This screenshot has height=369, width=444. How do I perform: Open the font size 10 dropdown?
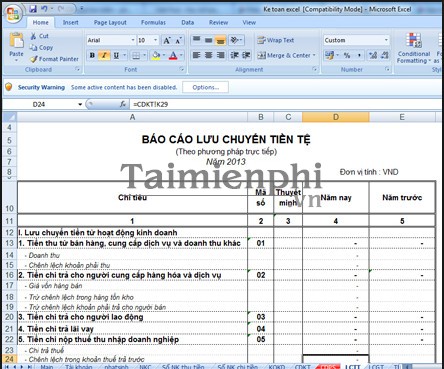pos(156,40)
